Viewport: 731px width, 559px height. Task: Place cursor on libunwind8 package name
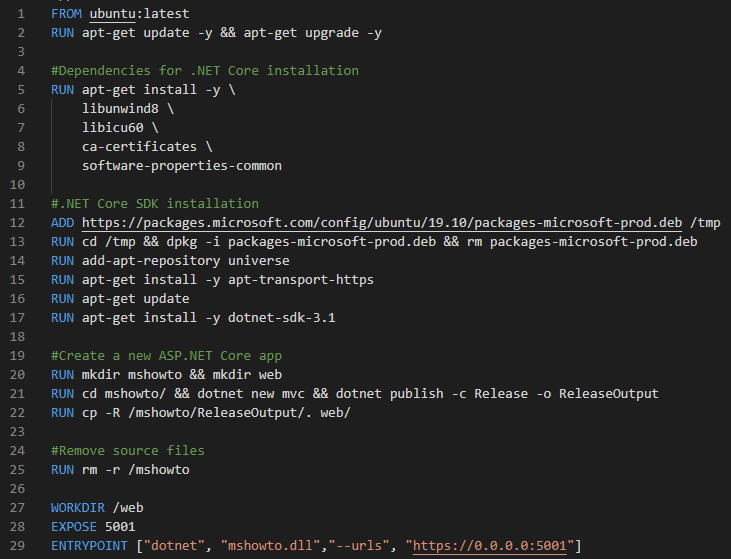pyautogui.click(x=120, y=109)
